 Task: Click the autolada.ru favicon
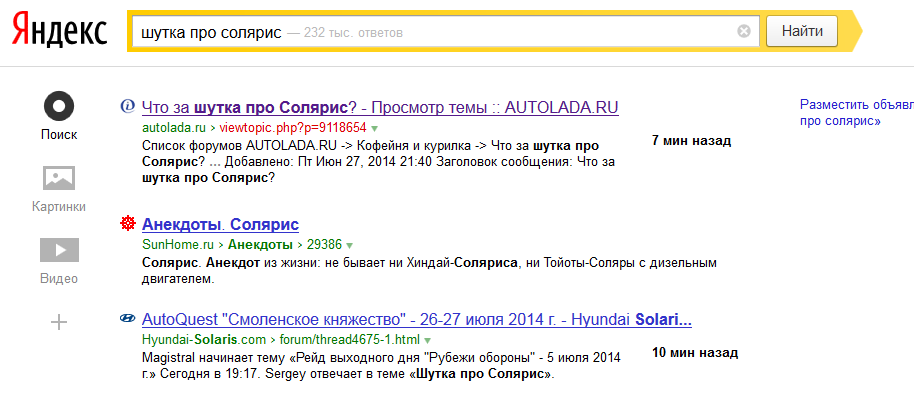coord(127,106)
